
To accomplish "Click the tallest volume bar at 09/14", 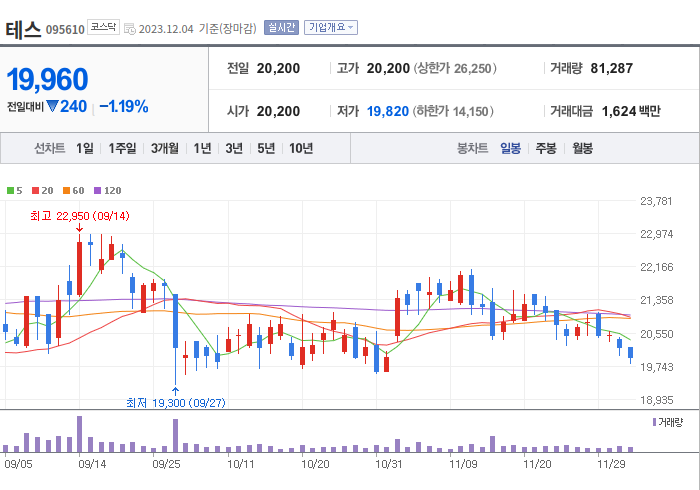I will click(x=79, y=434).
